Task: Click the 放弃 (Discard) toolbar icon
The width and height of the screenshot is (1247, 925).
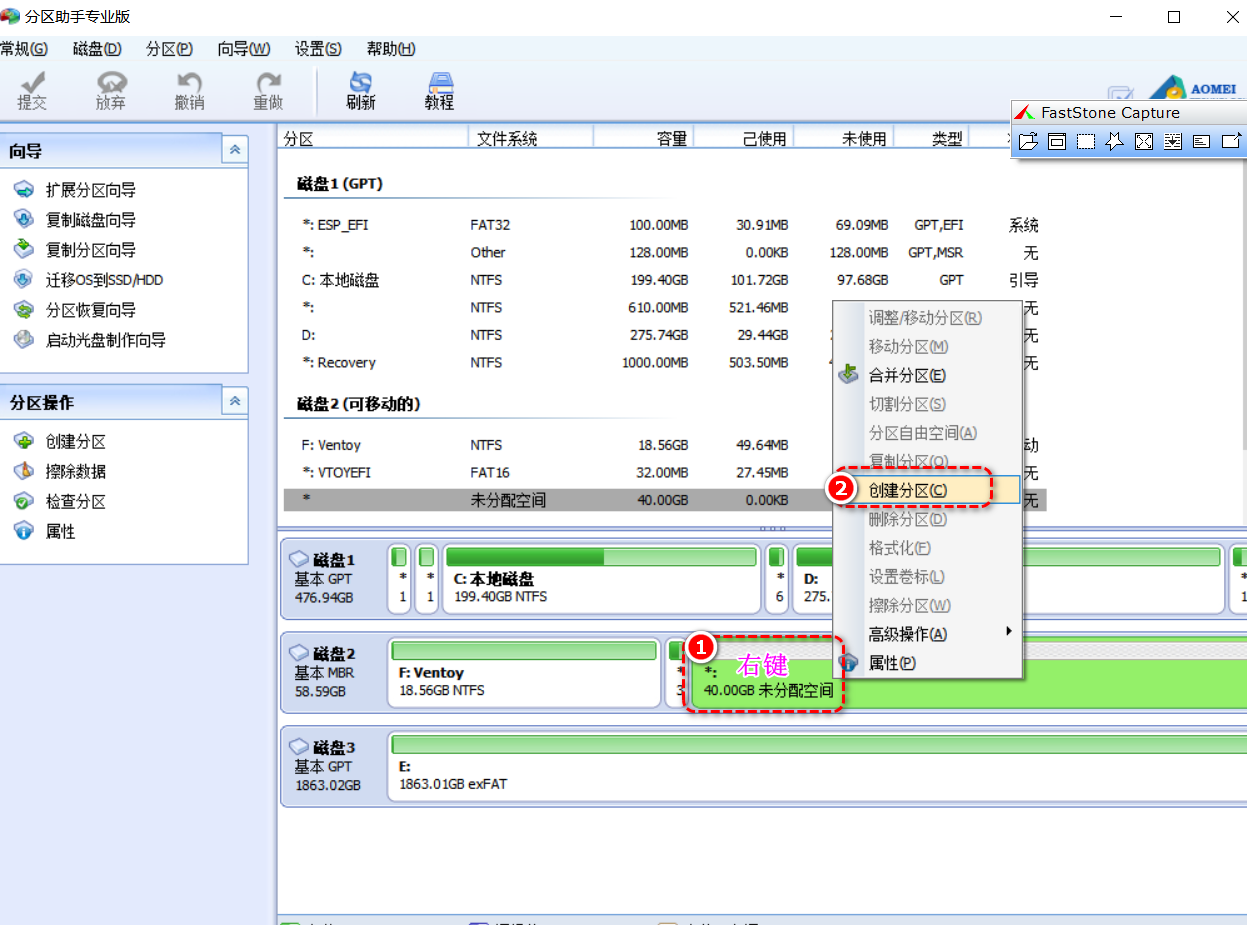Action: click(110, 91)
